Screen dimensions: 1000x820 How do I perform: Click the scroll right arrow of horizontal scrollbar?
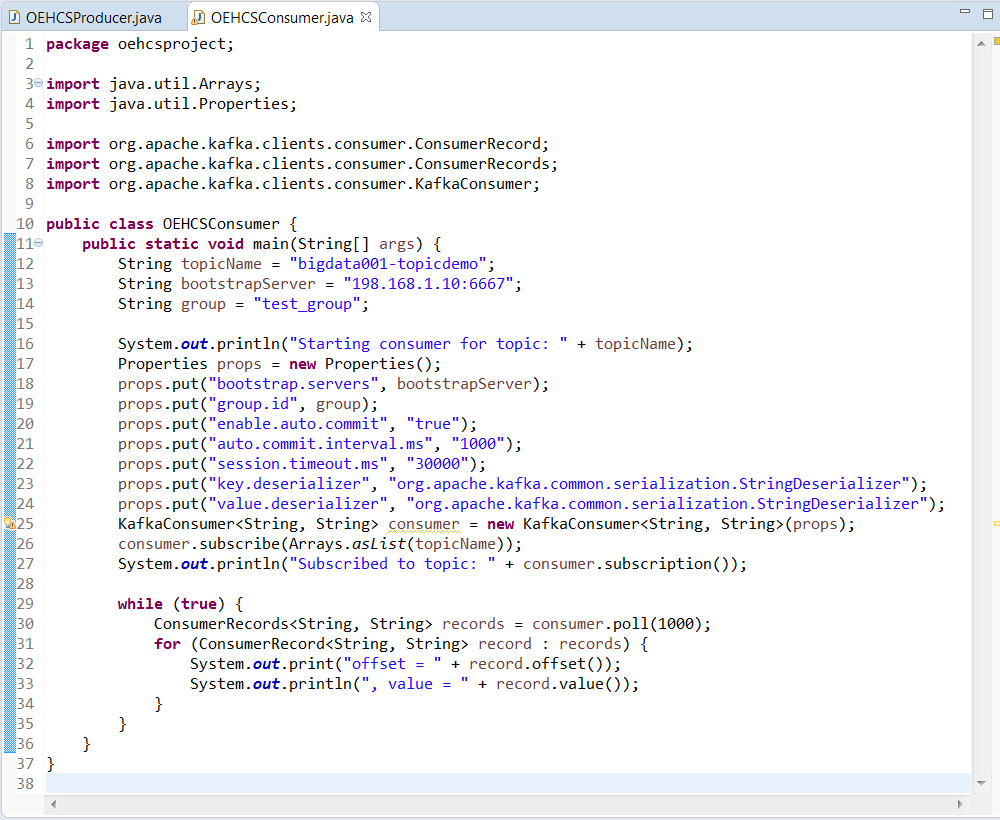tap(960, 804)
